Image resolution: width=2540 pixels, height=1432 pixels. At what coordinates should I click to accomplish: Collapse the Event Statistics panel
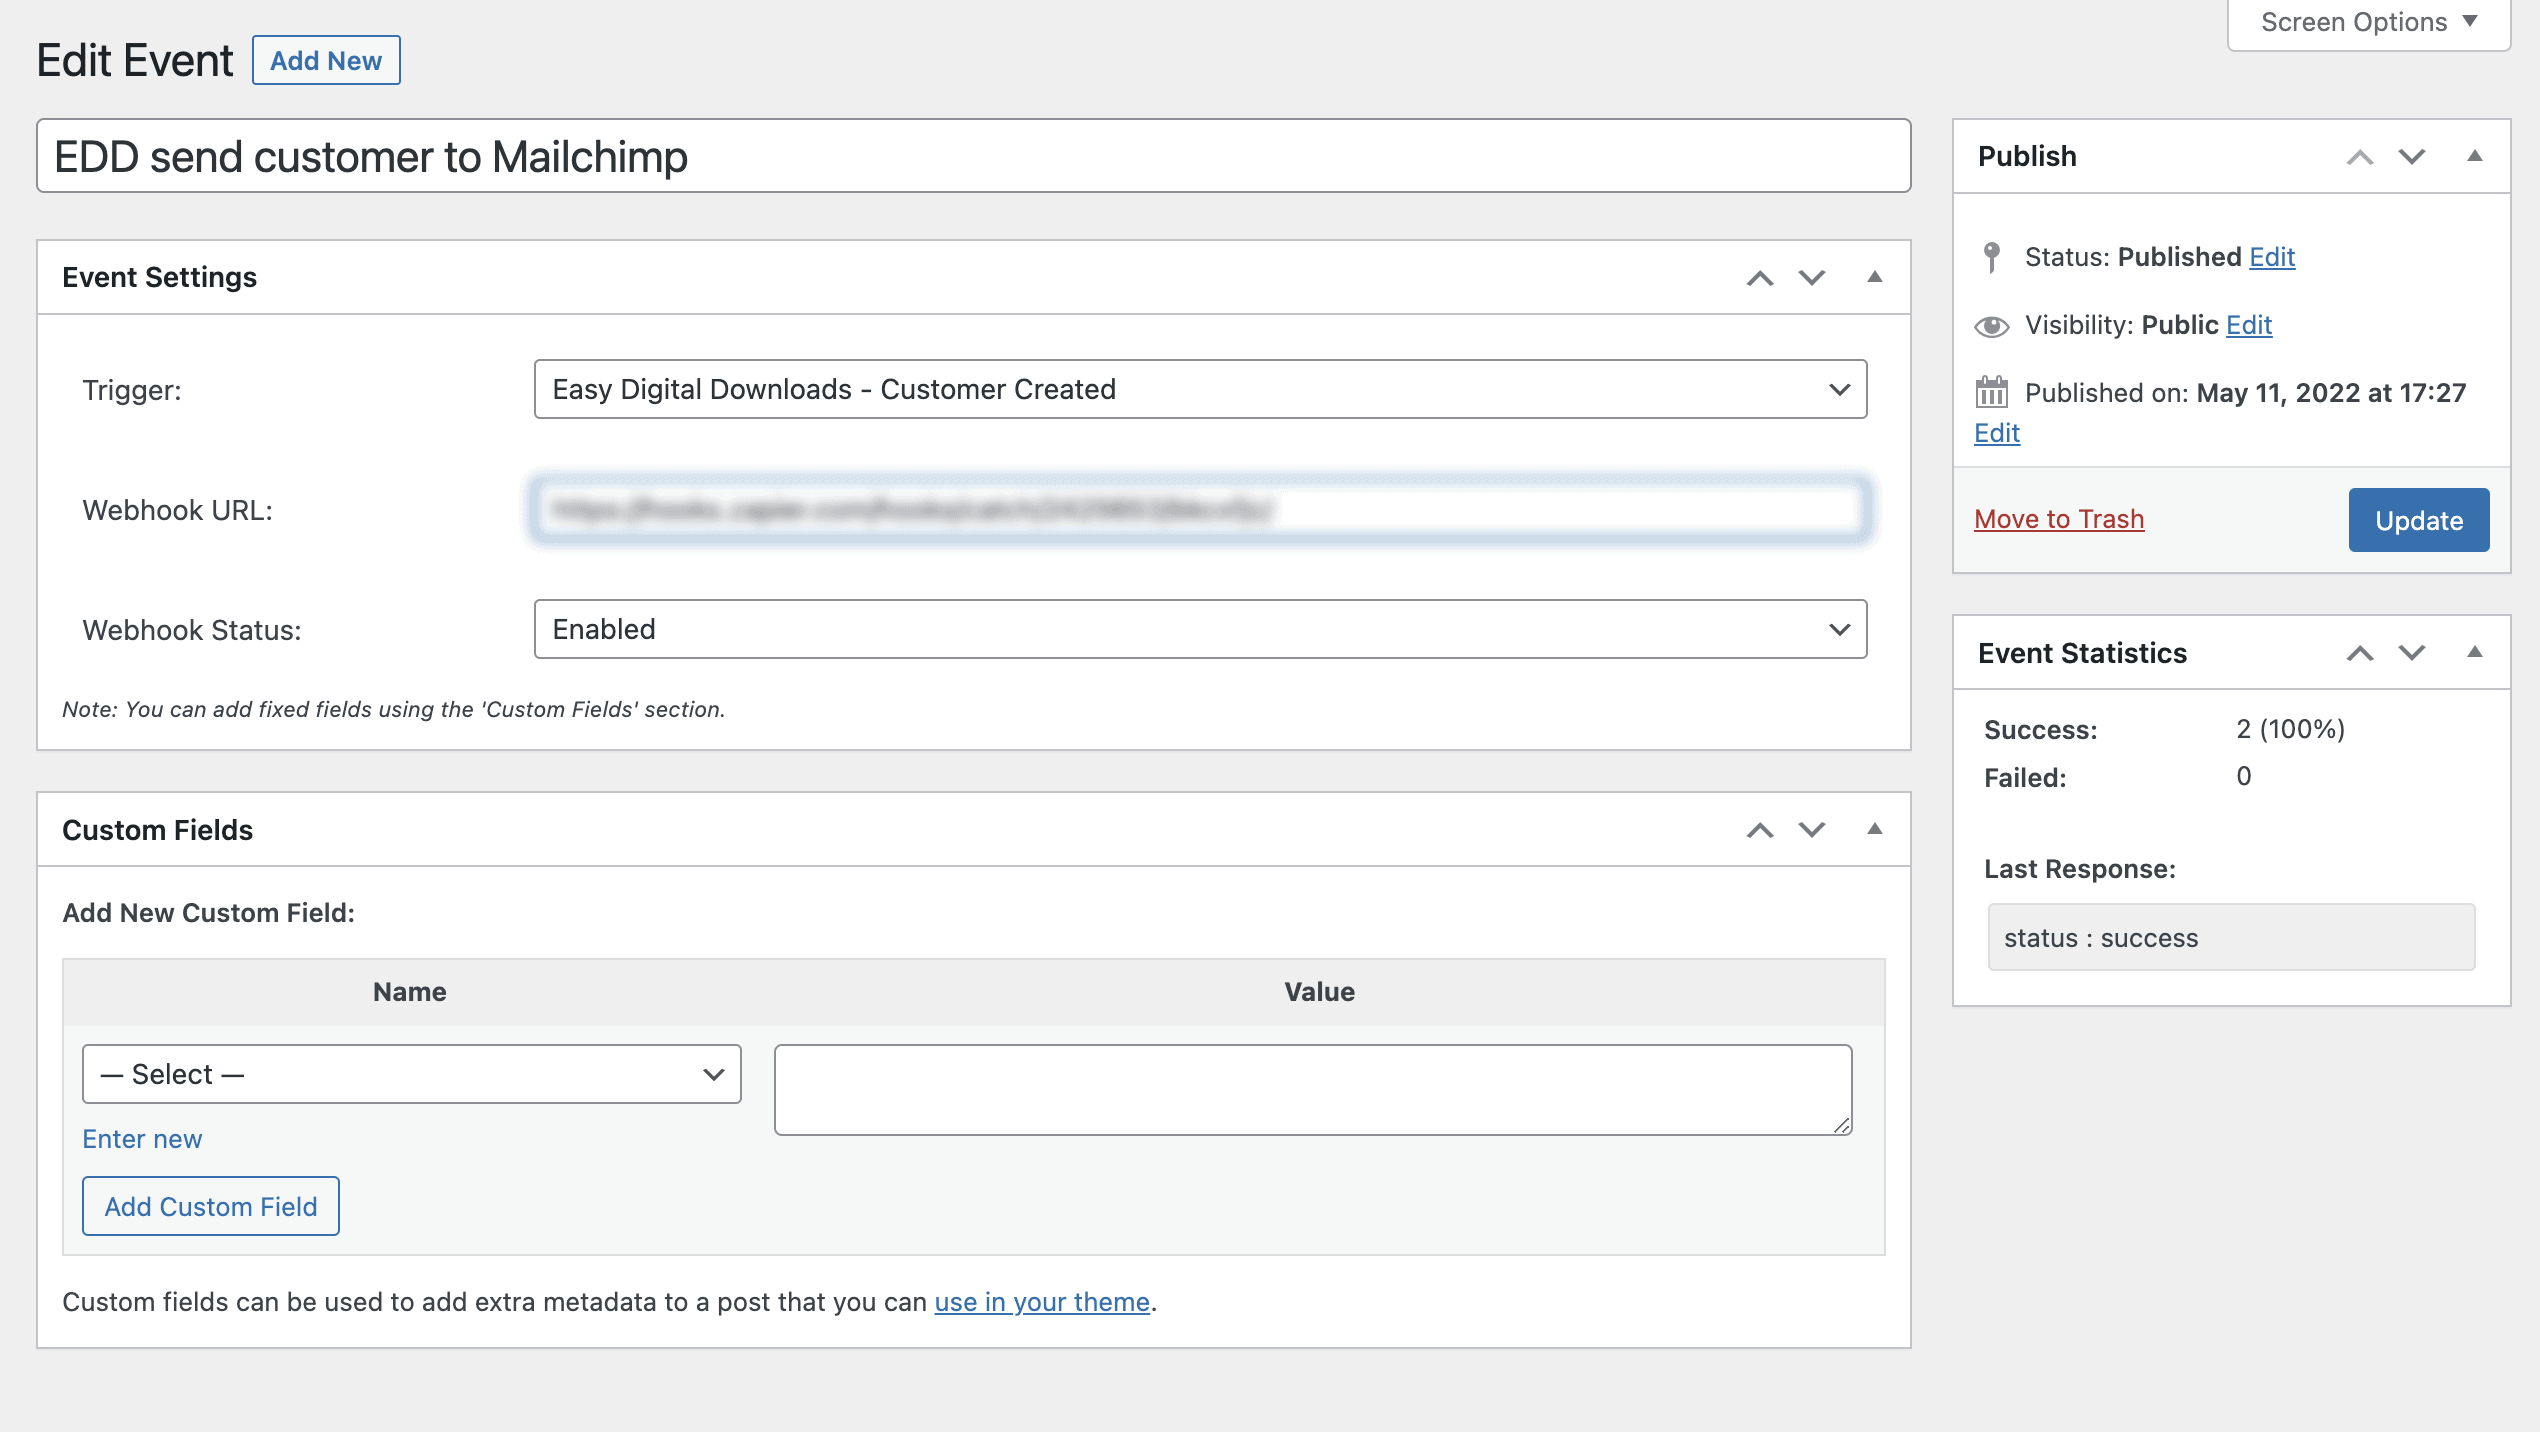2475,652
